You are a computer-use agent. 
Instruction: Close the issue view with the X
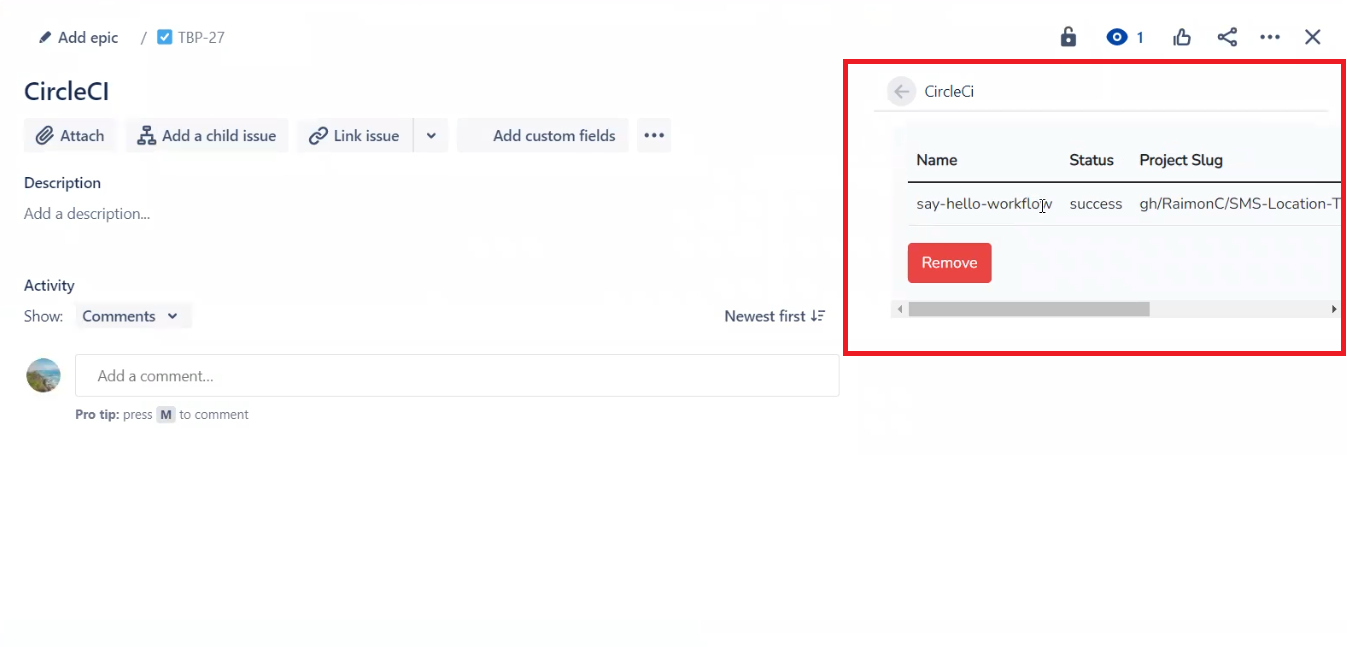1313,37
